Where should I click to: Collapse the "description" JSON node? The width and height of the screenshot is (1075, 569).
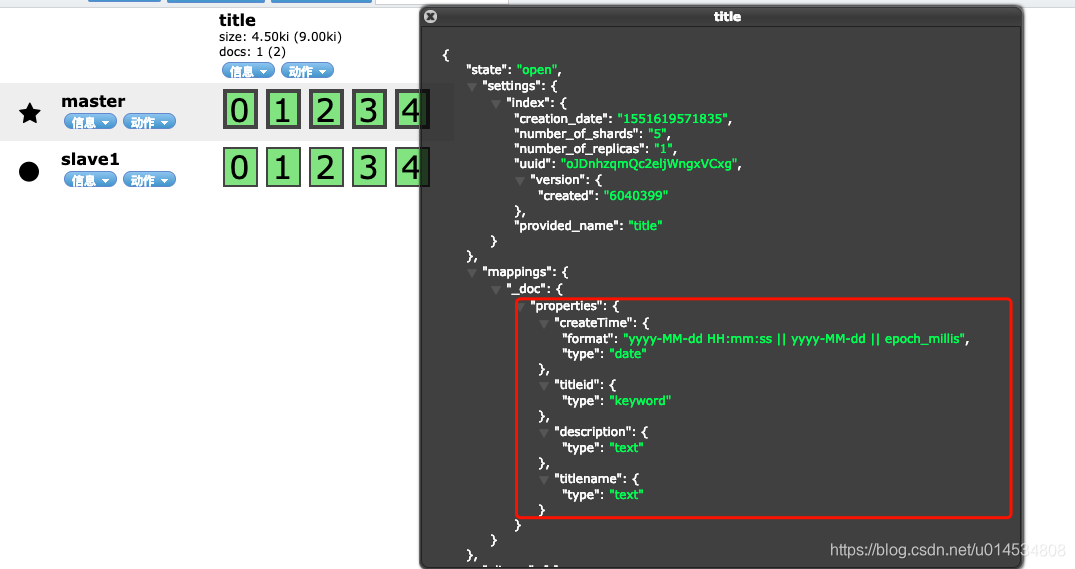544,433
